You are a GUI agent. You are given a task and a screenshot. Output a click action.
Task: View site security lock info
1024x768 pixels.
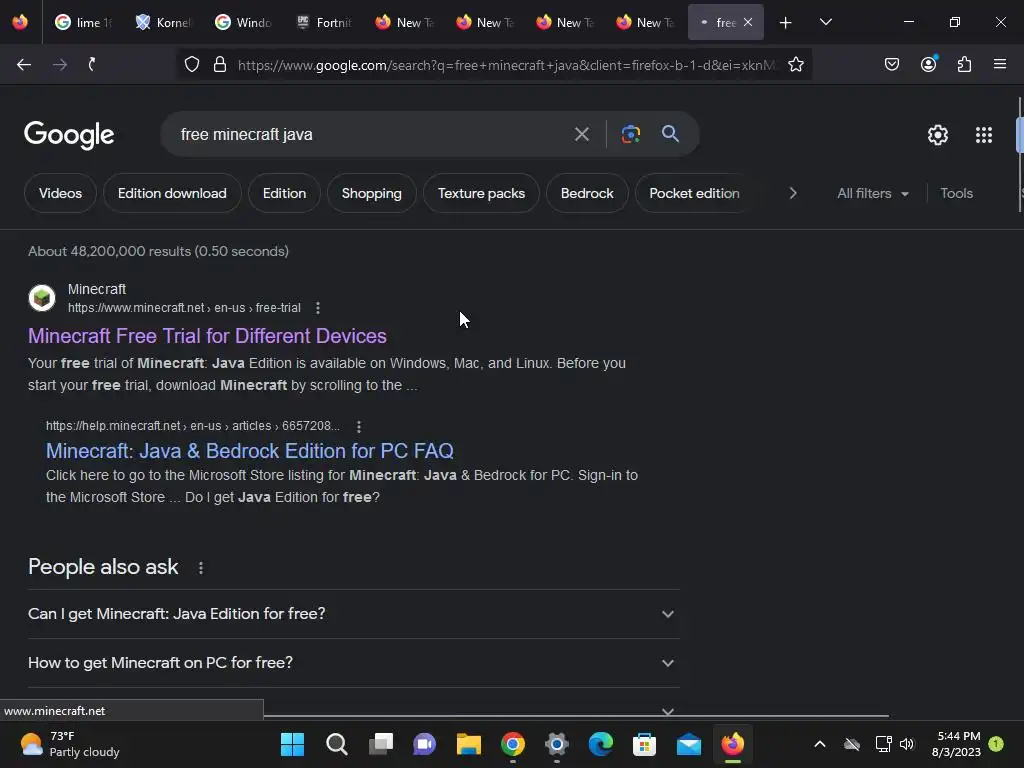(x=220, y=65)
